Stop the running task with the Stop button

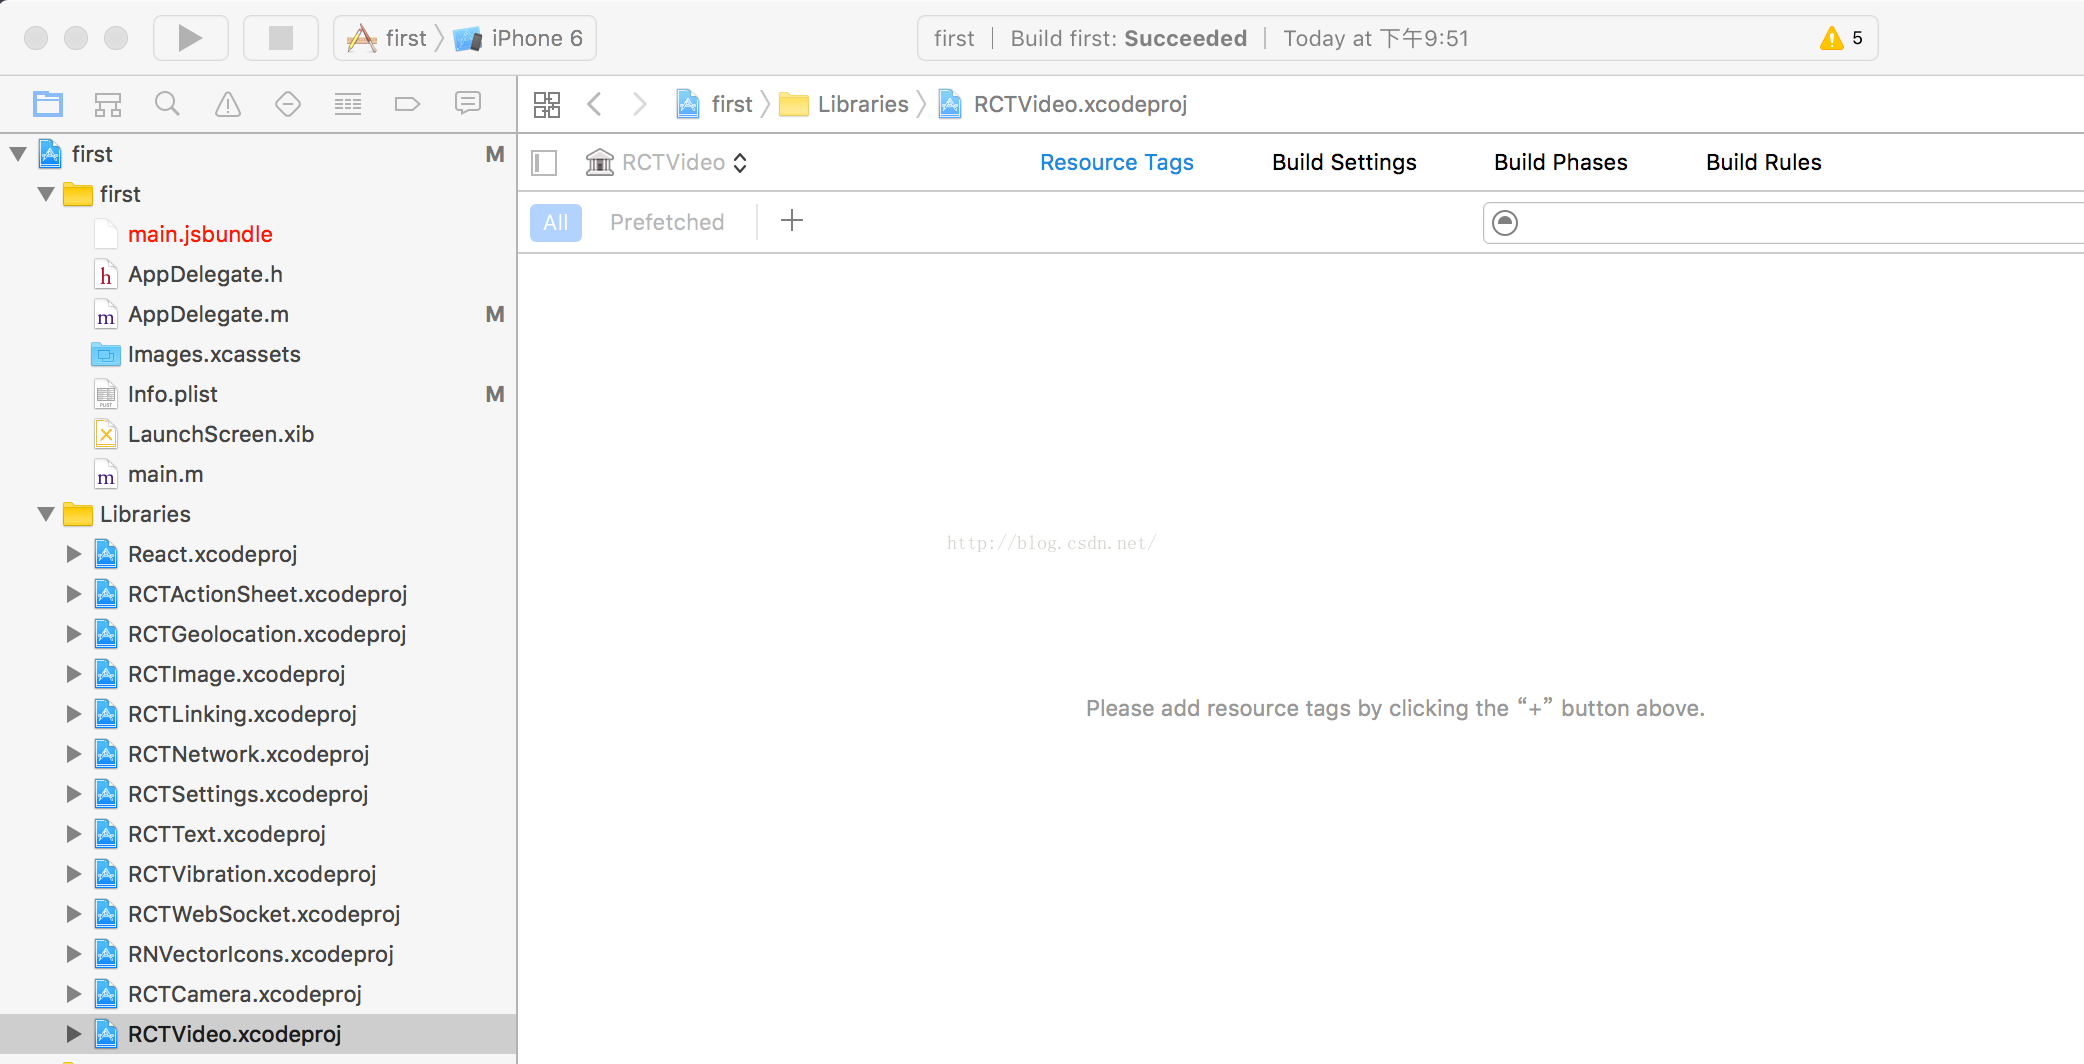(281, 38)
